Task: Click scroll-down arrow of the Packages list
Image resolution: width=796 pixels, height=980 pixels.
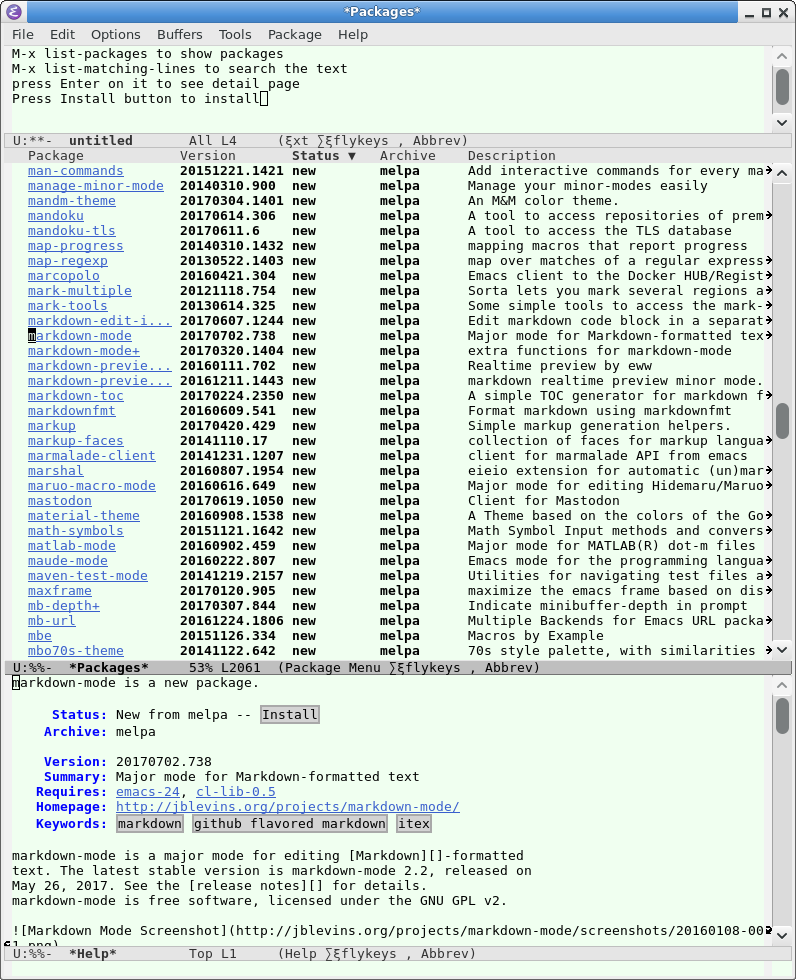Action: tap(782, 650)
